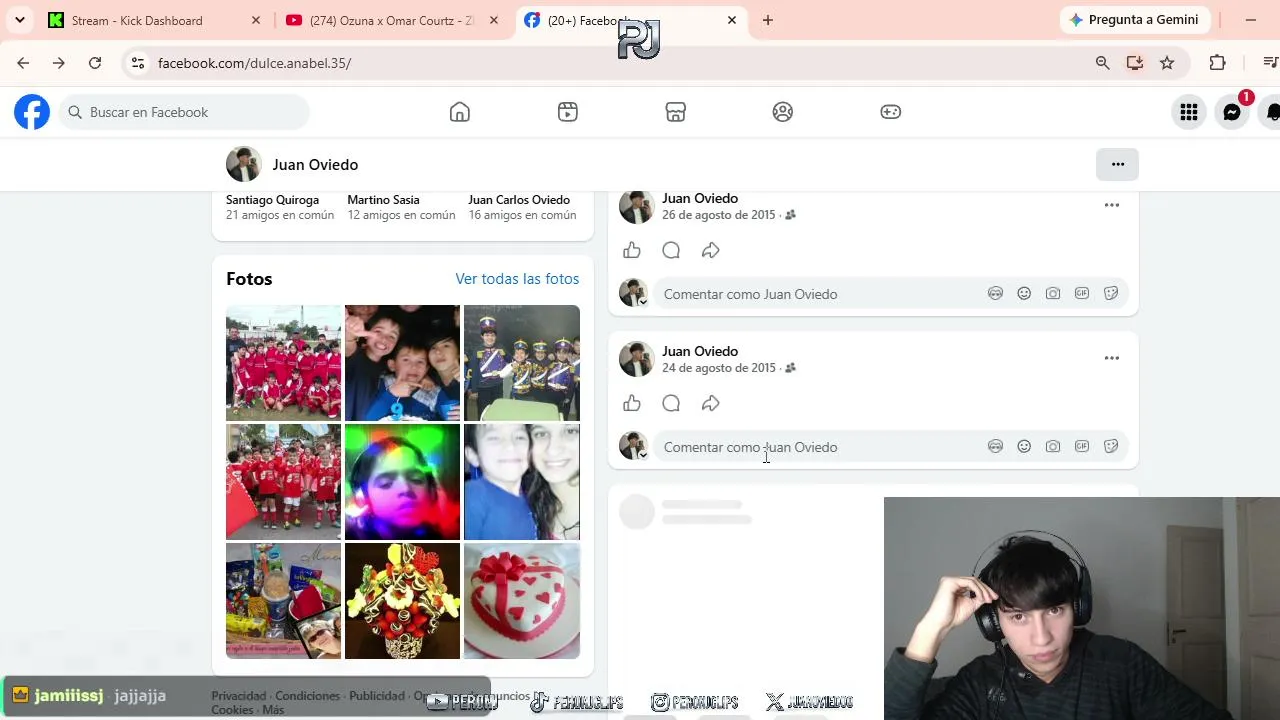1280x720 pixels.
Task: Expand the tab search dropdown arrow
Action: pos(19,20)
